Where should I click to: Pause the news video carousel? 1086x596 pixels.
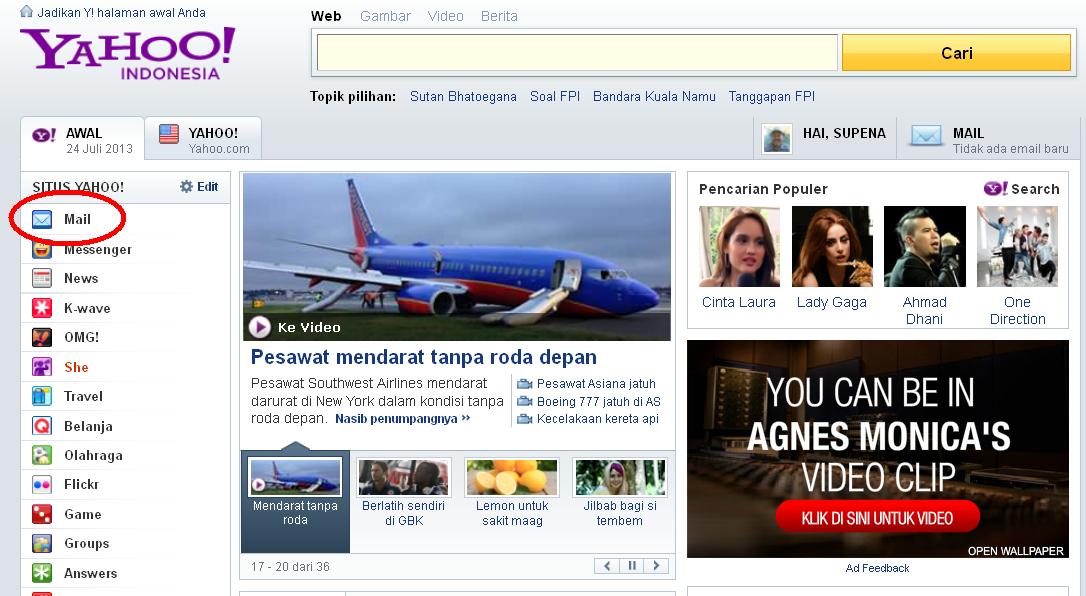click(x=631, y=565)
